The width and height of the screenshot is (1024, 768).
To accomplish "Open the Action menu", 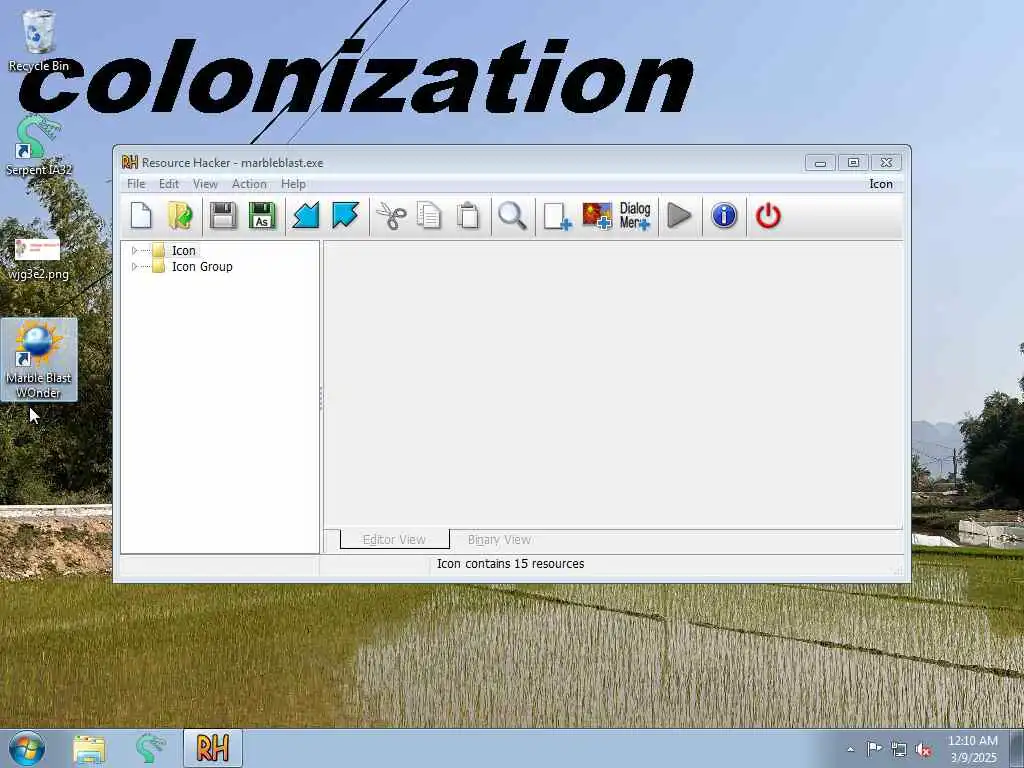I will [249, 184].
